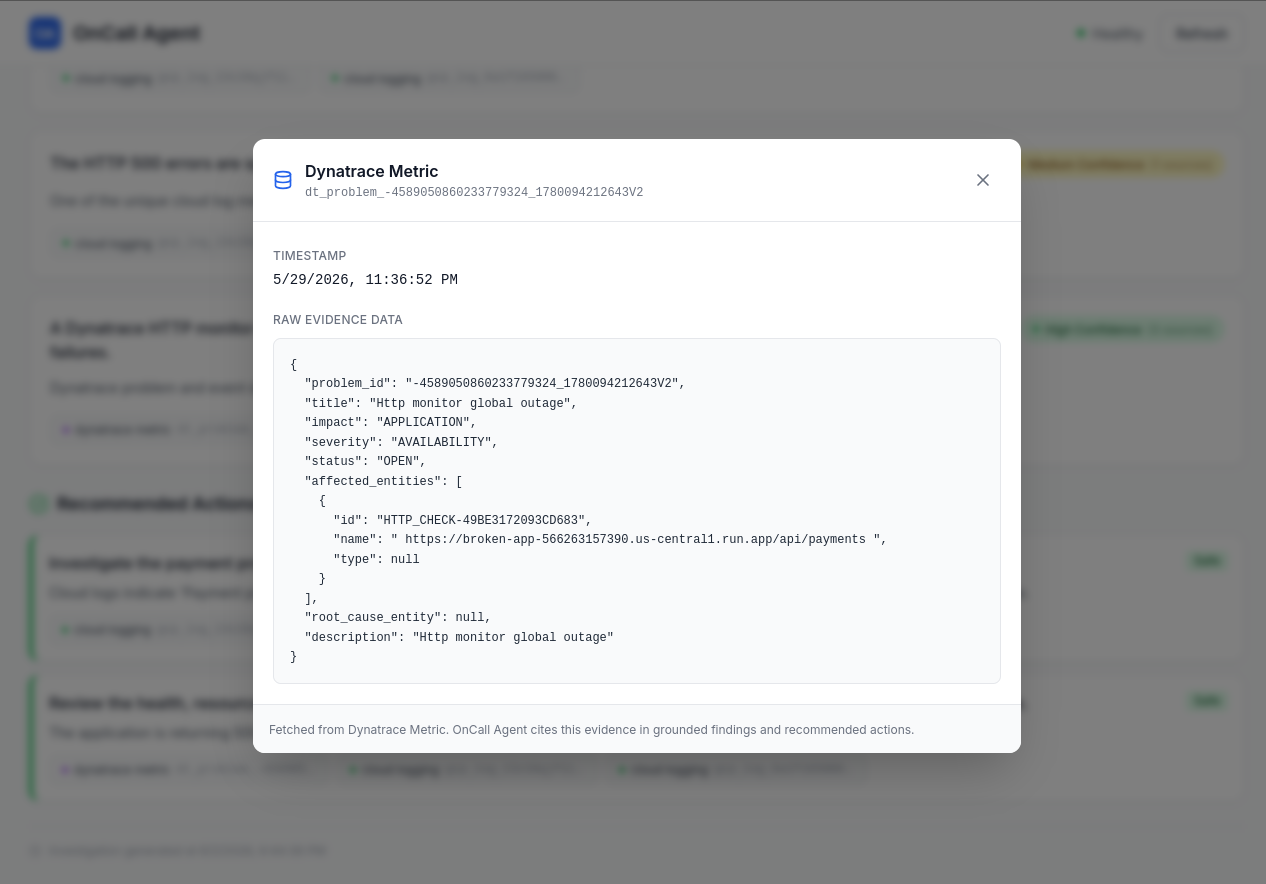
Task: Click the TIMESTAMP label
Action: [310, 256]
